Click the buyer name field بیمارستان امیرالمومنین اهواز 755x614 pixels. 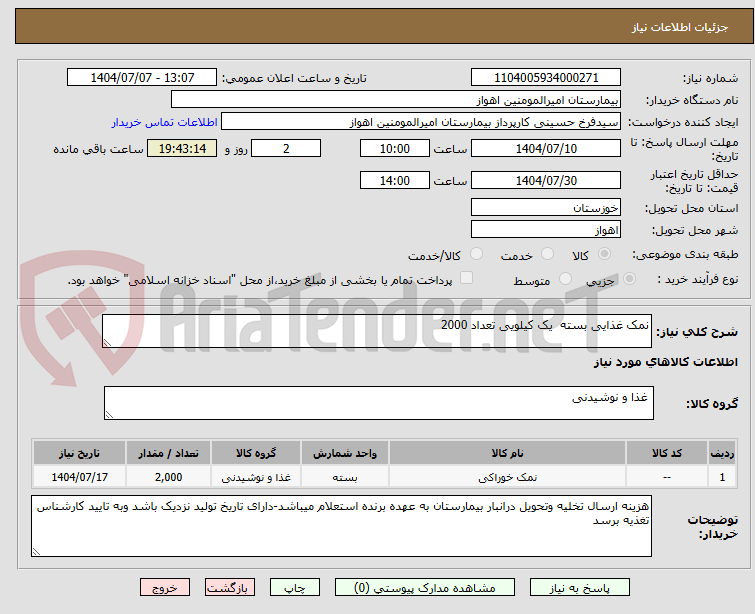click(396, 100)
